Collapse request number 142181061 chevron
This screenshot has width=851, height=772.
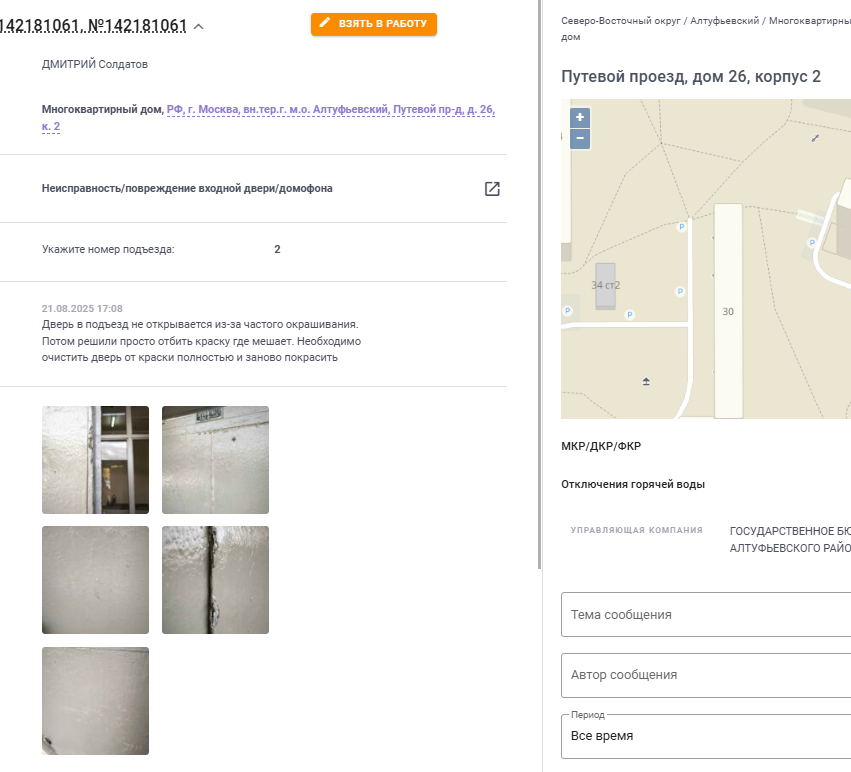(199, 26)
